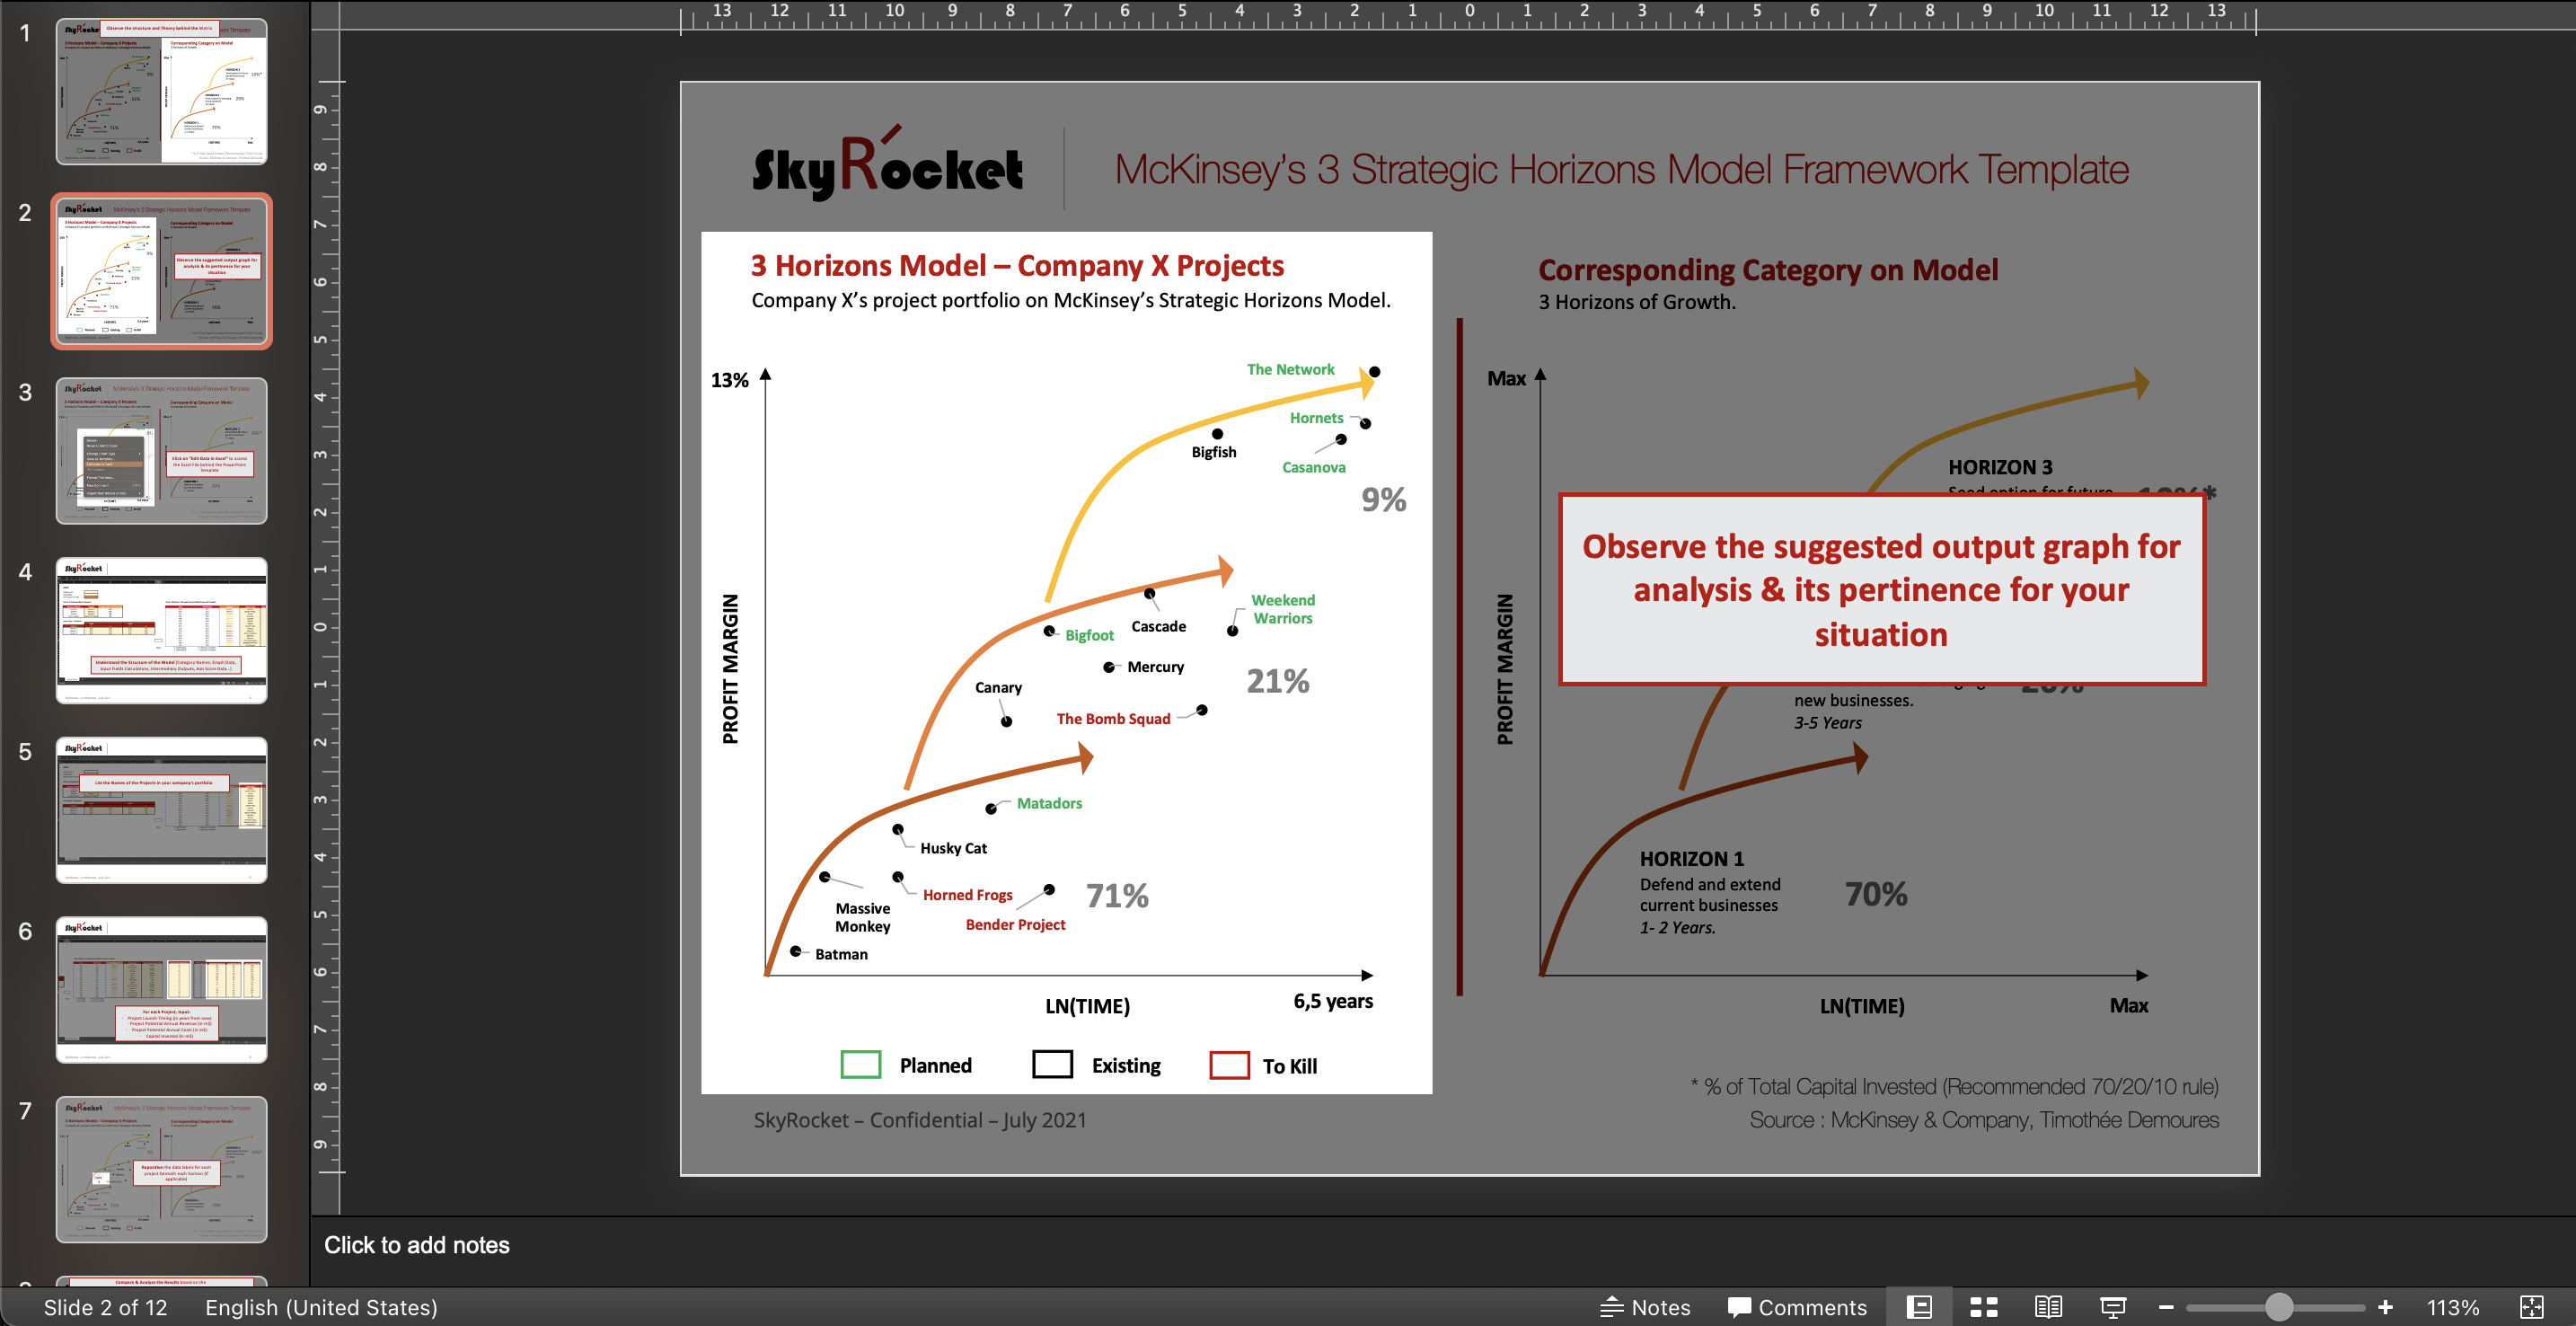Select 'The Bomb Squad' chart label
Image resolution: width=2576 pixels, height=1326 pixels.
[1113, 719]
